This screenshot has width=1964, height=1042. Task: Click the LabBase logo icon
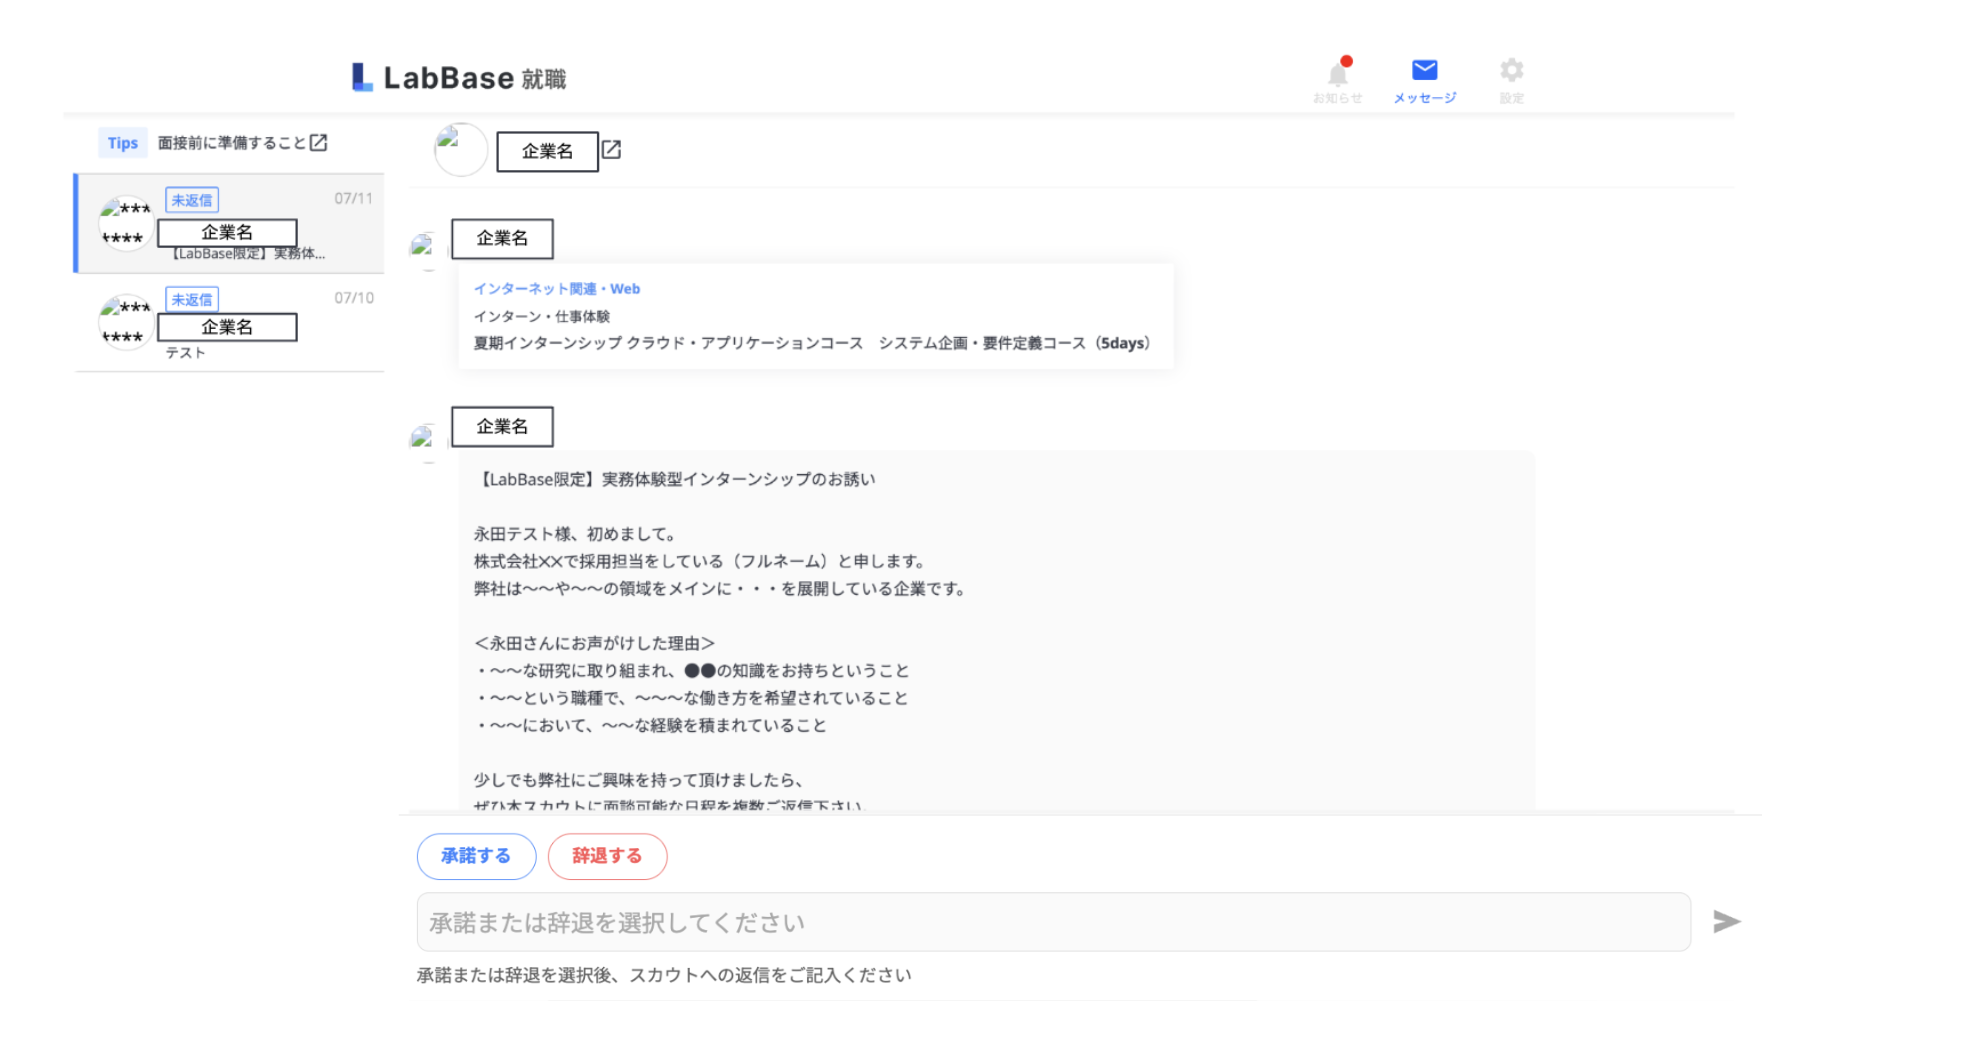pyautogui.click(x=360, y=77)
